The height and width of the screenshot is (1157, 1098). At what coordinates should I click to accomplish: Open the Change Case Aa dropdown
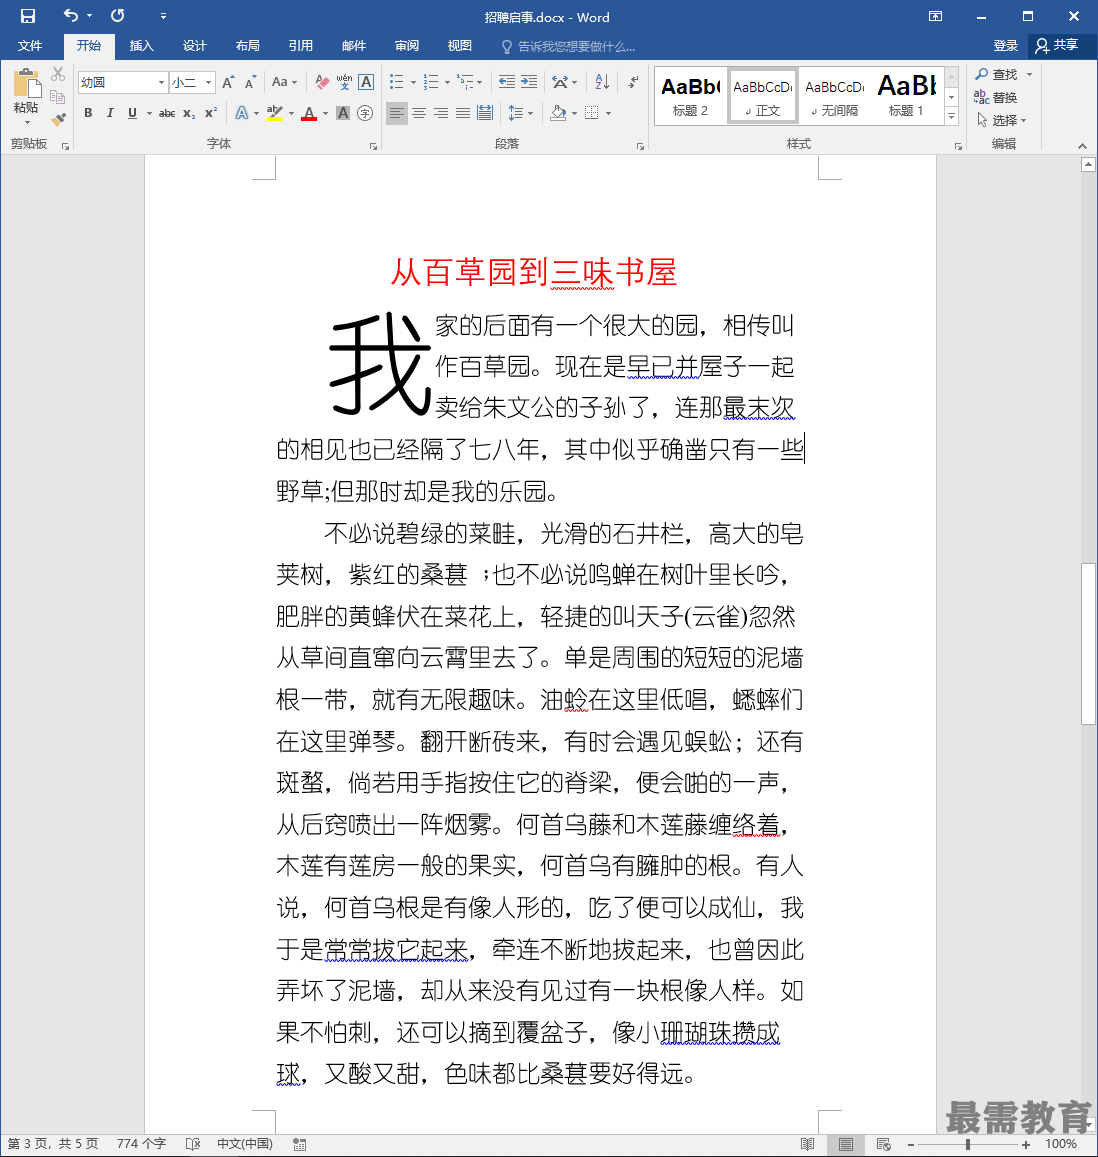(x=284, y=82)
